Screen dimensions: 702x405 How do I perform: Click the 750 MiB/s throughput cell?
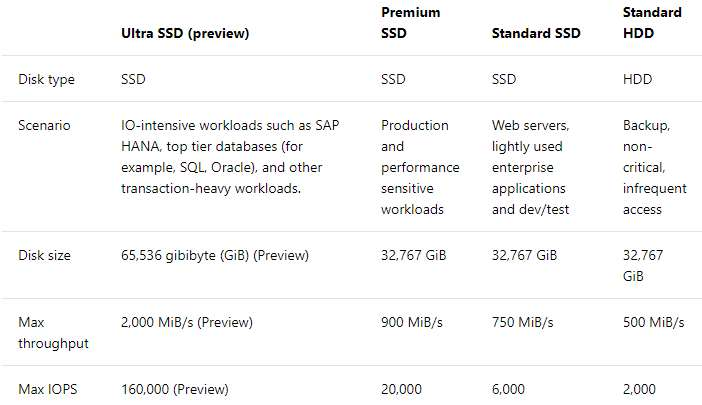click(525, 322)
